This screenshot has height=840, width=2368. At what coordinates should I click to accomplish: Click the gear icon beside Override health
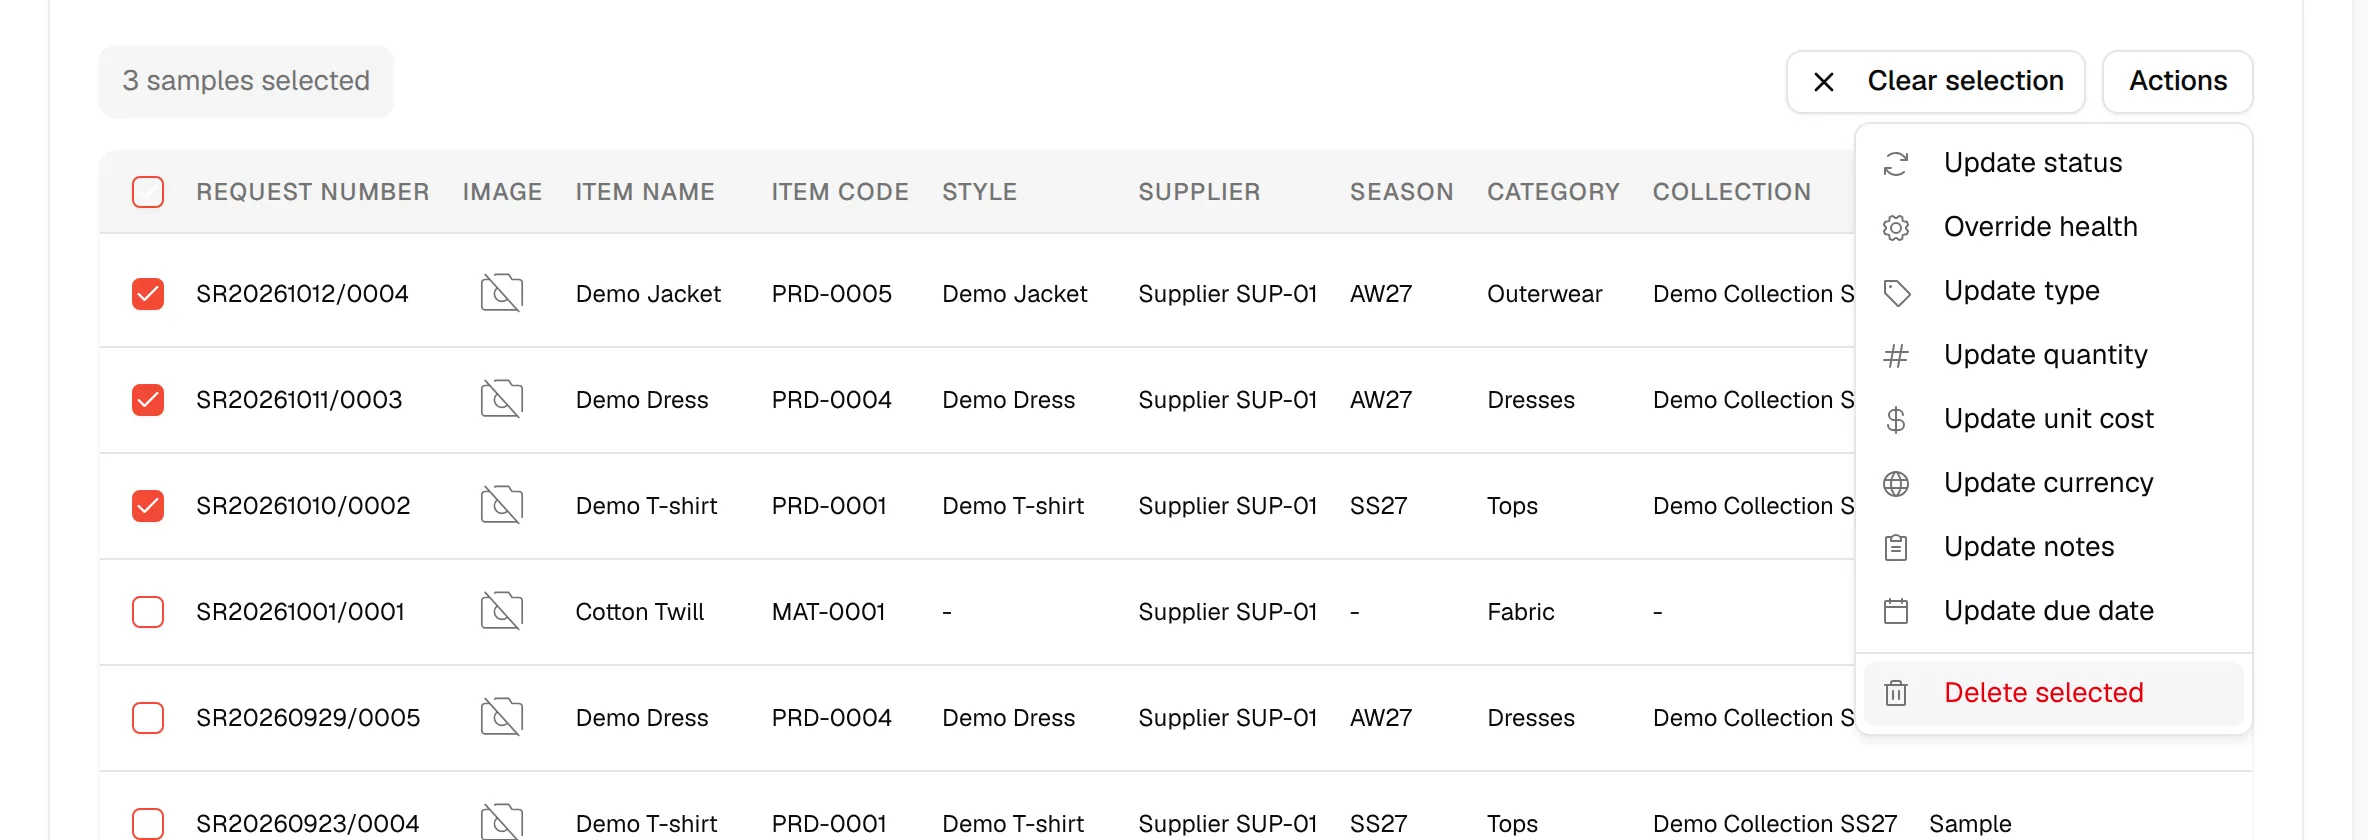click(1896, 227)
